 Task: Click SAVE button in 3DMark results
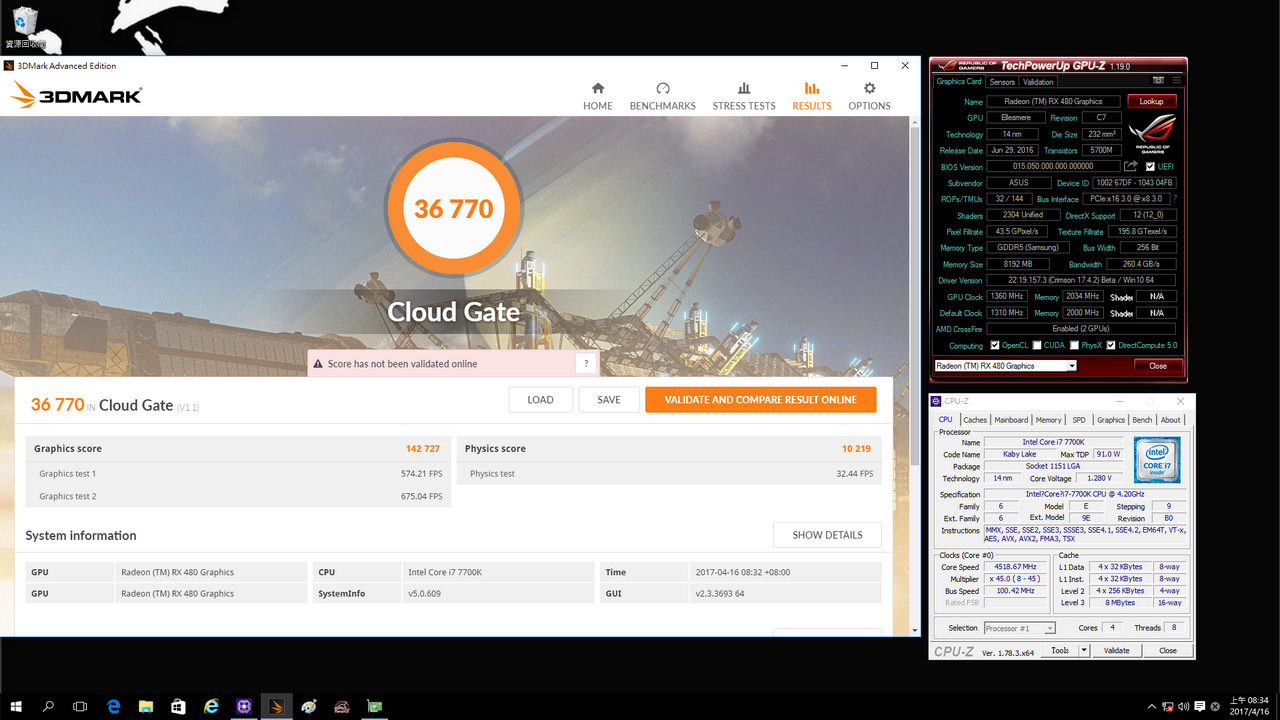pos(609,400)
